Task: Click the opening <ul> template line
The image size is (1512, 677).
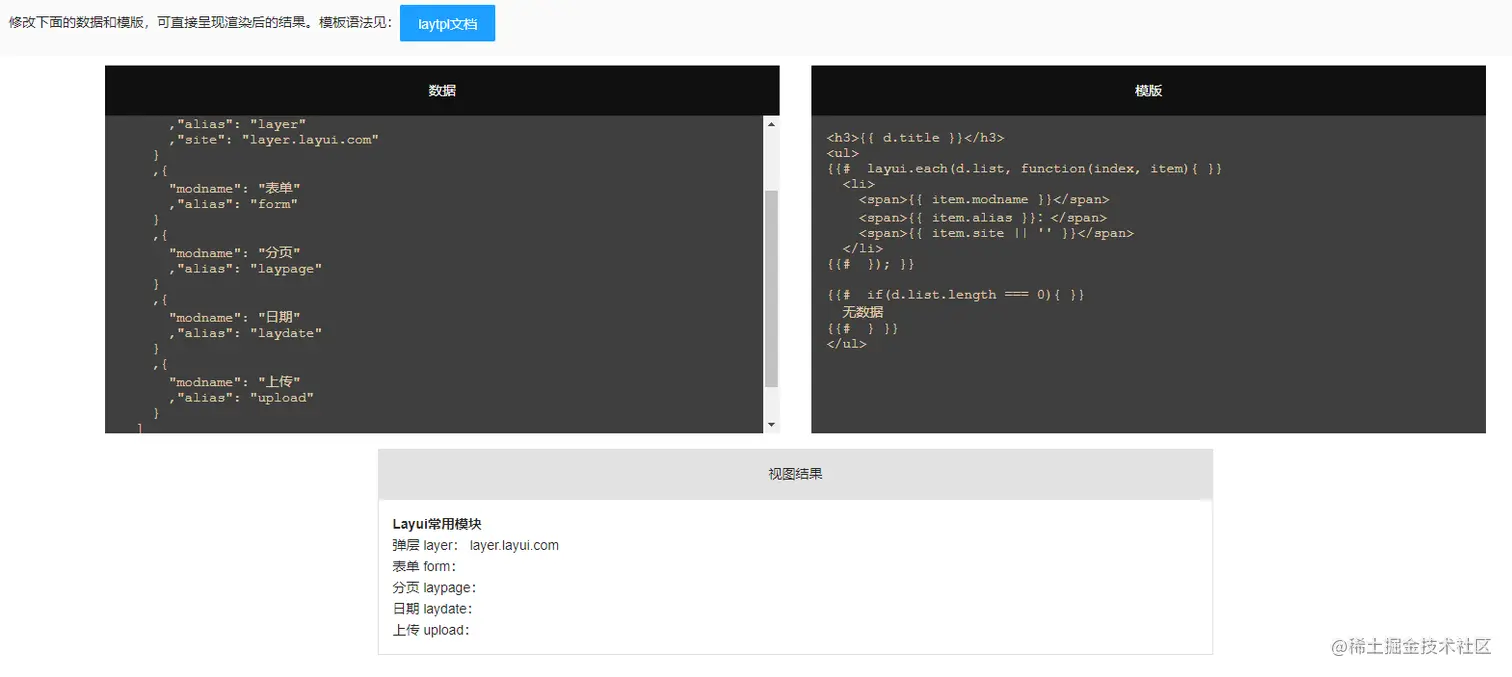Action: point(842,154)
